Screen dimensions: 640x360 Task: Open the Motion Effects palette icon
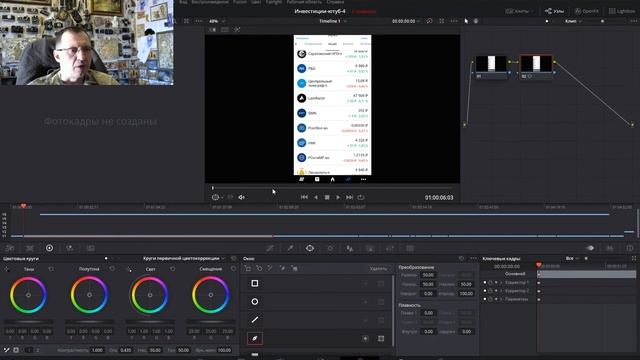[x=91, y=248]
